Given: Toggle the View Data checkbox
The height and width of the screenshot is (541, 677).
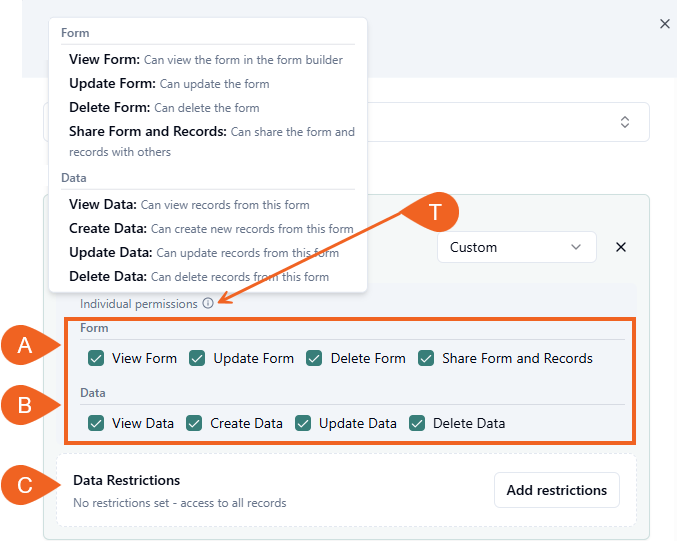Looking at the screenshot, I should tap(96, 423).
